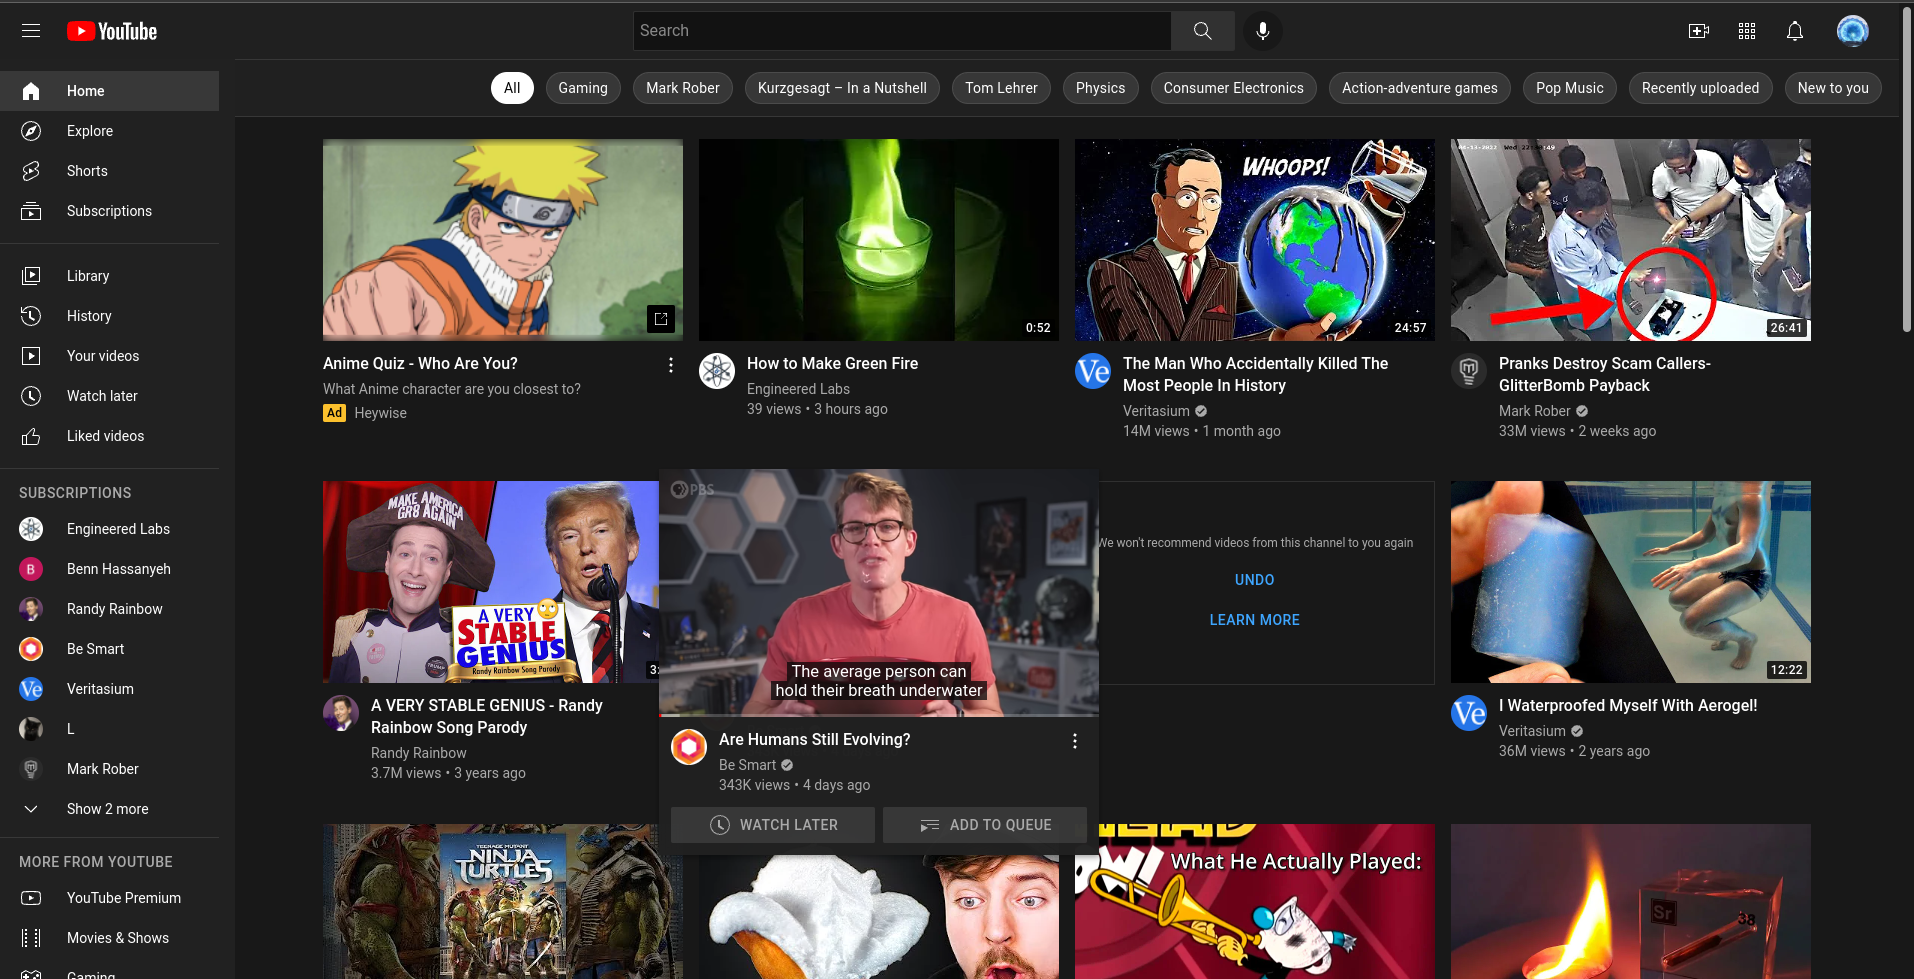The height and width of the screenshot is (979, 1914).
Task: Click inside the Search field
Action: (x=900, y=30)
